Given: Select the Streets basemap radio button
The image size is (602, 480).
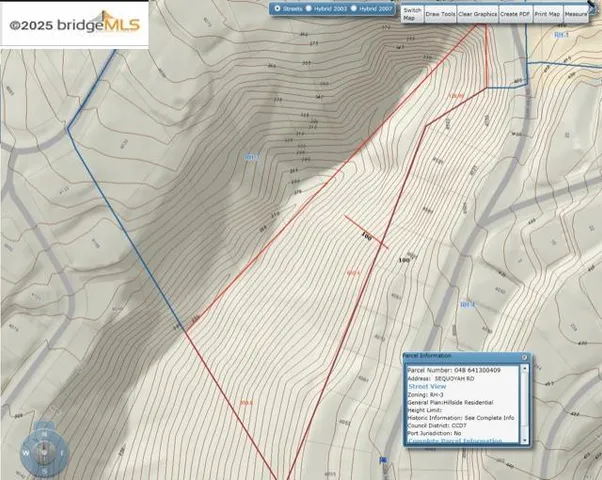Looking at the screenshot, I should [x=277, y=8].
